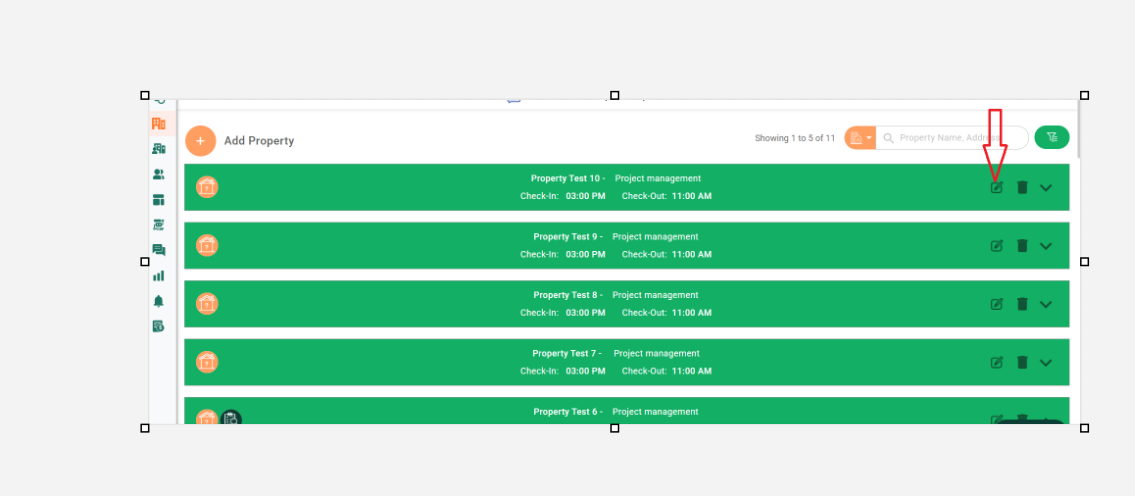1135x496 pixels.
Task: Select the Property Test 7 title text
Action: pyautogui.click(x=565, y=353)
